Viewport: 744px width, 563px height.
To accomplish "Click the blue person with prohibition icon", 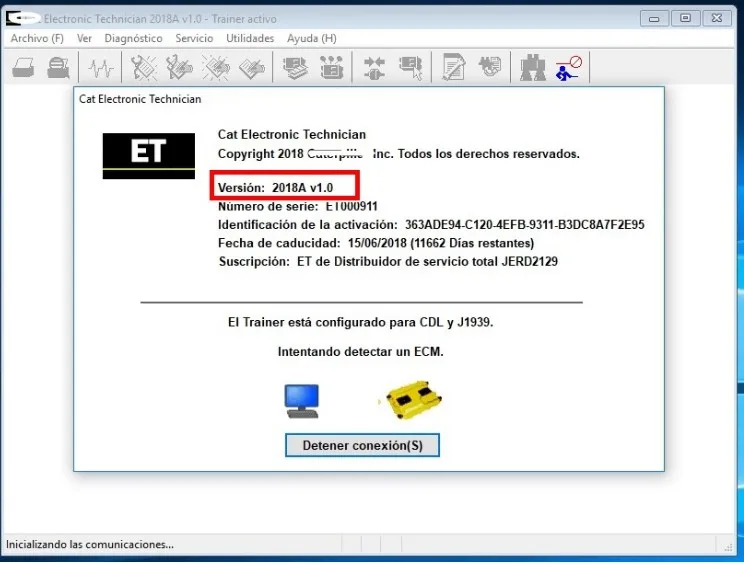I will (x=568, y=68).
